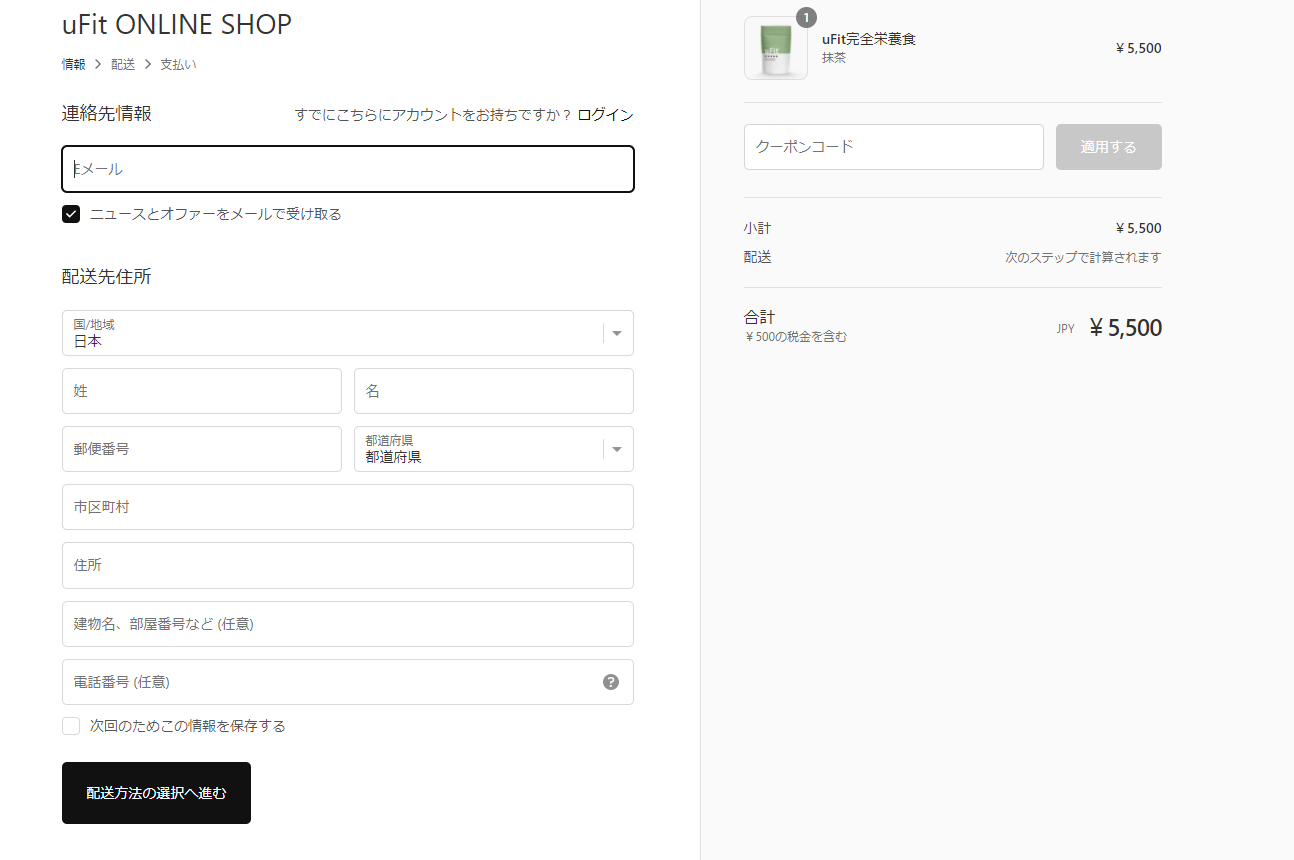Screen dimensions: 1294x860
Task: Click the ログイン link
Action: [606, 115]
